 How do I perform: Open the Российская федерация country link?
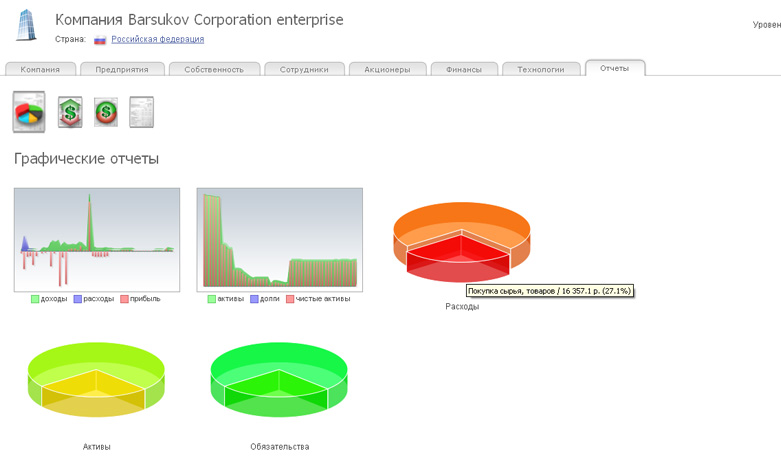(x=157, y=39)
